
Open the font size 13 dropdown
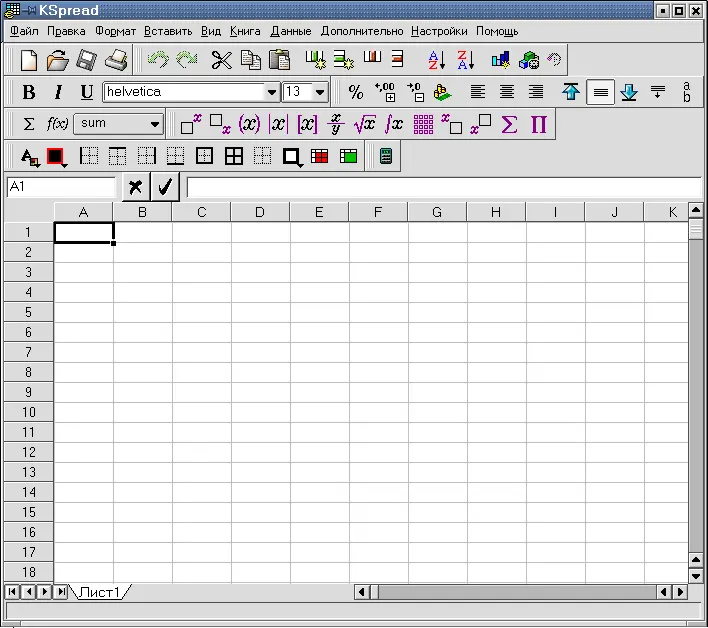[x=319, y=92]
